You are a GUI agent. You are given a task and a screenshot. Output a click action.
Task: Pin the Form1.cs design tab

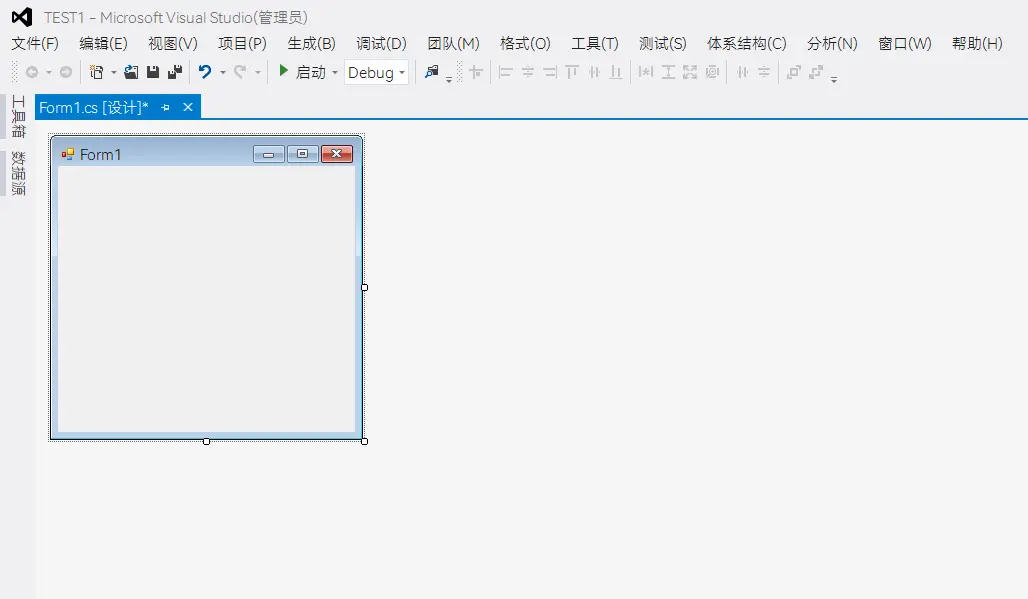pos(166,107)
